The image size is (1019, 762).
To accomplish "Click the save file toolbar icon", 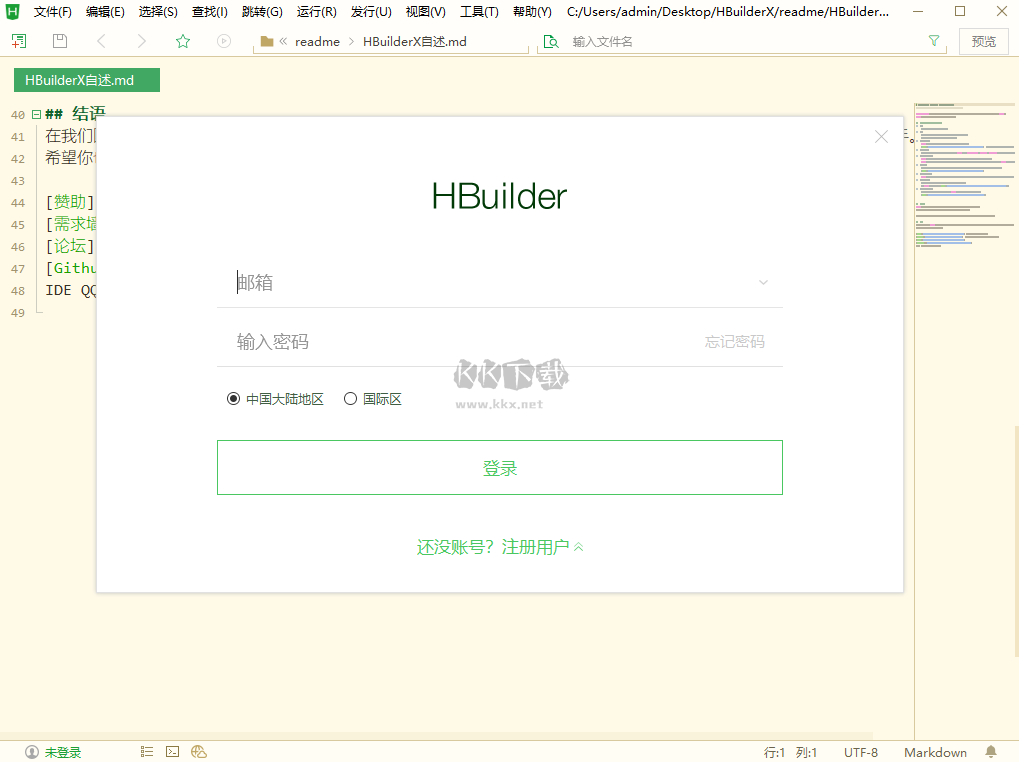I will pyautogui.click(x=60, y=41).
